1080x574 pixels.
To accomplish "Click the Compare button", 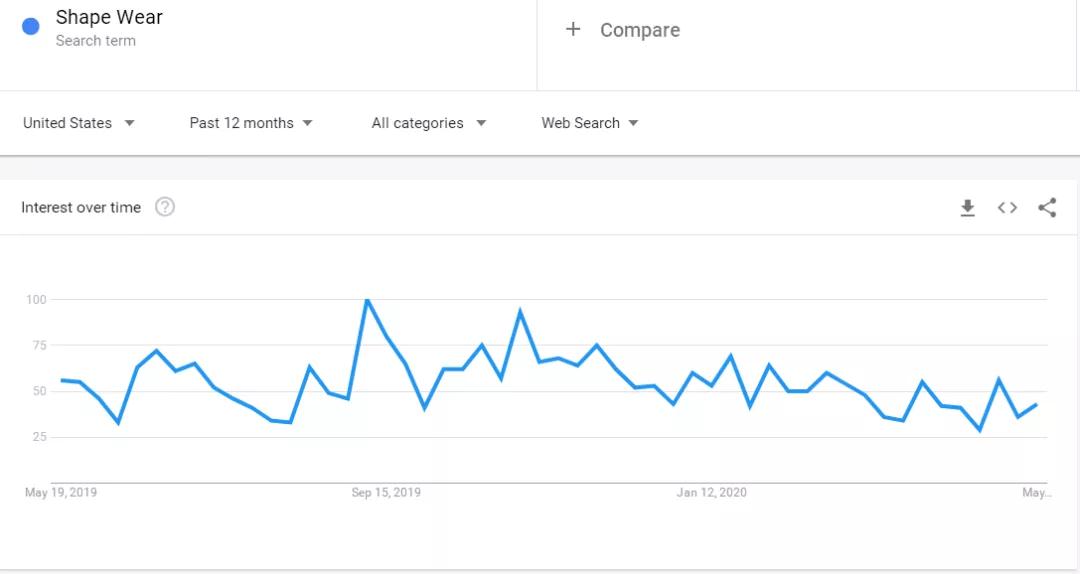I will tap(639, 30).
